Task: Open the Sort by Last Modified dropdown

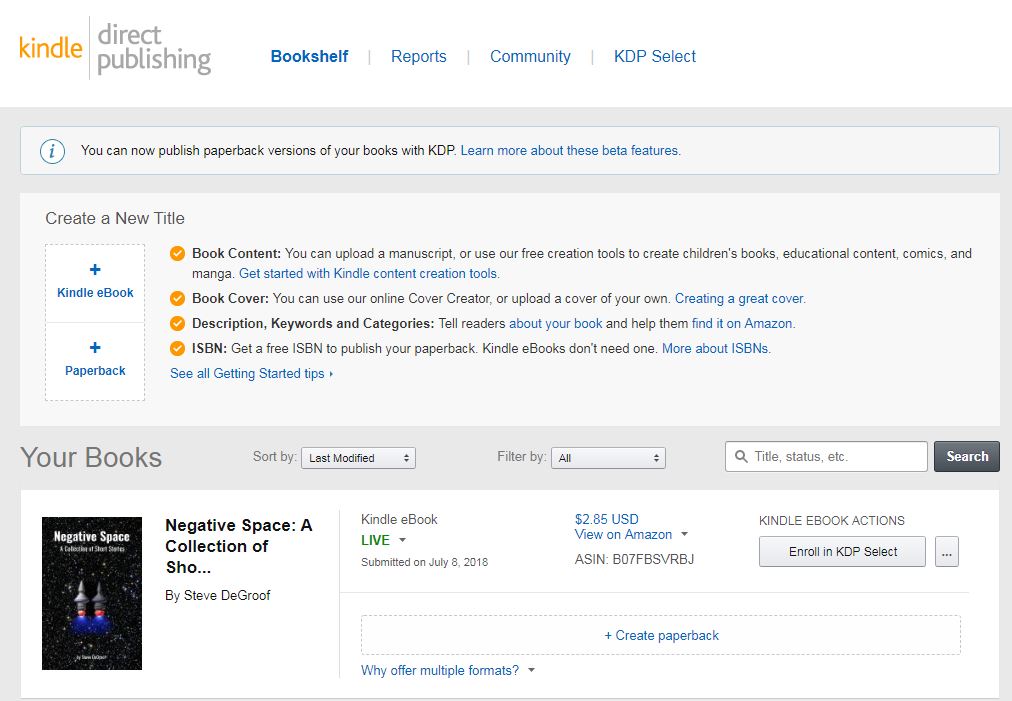Action: coord(358,458)
